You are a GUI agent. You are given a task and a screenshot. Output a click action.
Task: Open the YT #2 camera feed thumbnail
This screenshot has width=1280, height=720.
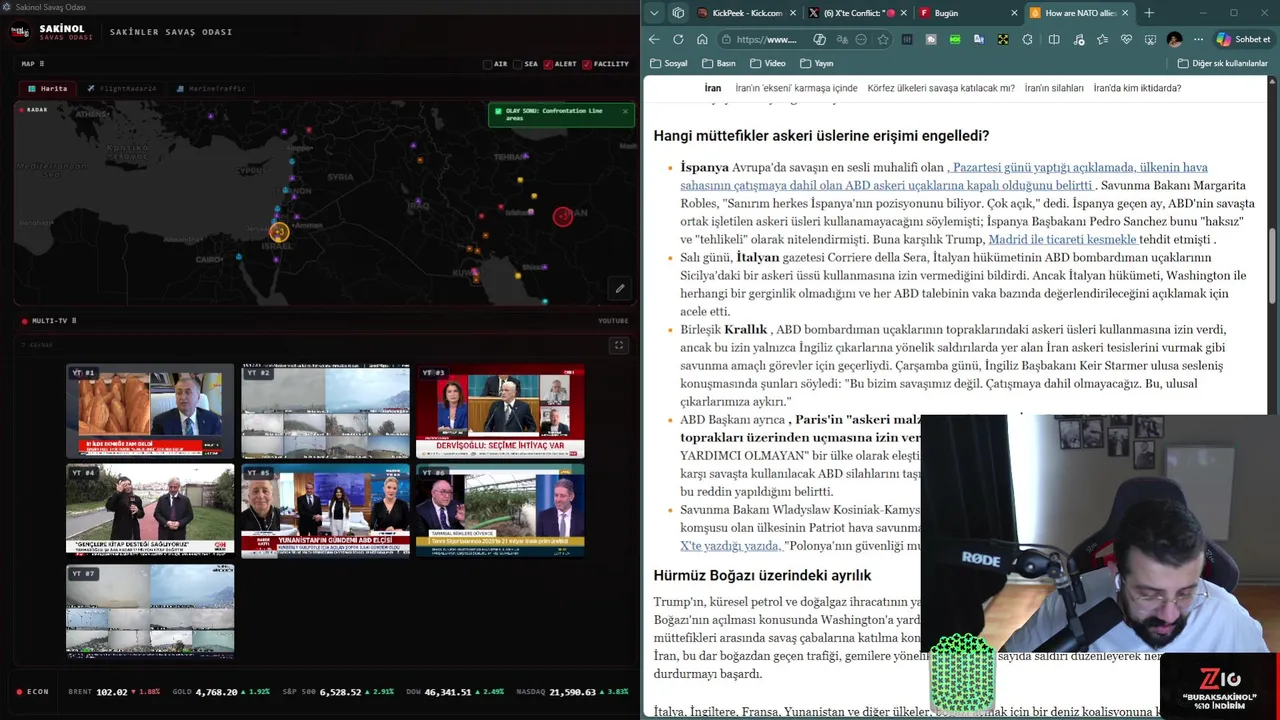[325, 410]
